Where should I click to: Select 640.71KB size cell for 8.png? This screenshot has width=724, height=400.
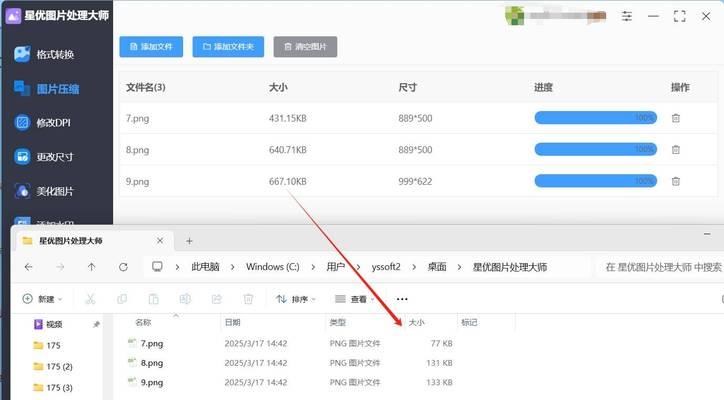[x=288, y=150]
